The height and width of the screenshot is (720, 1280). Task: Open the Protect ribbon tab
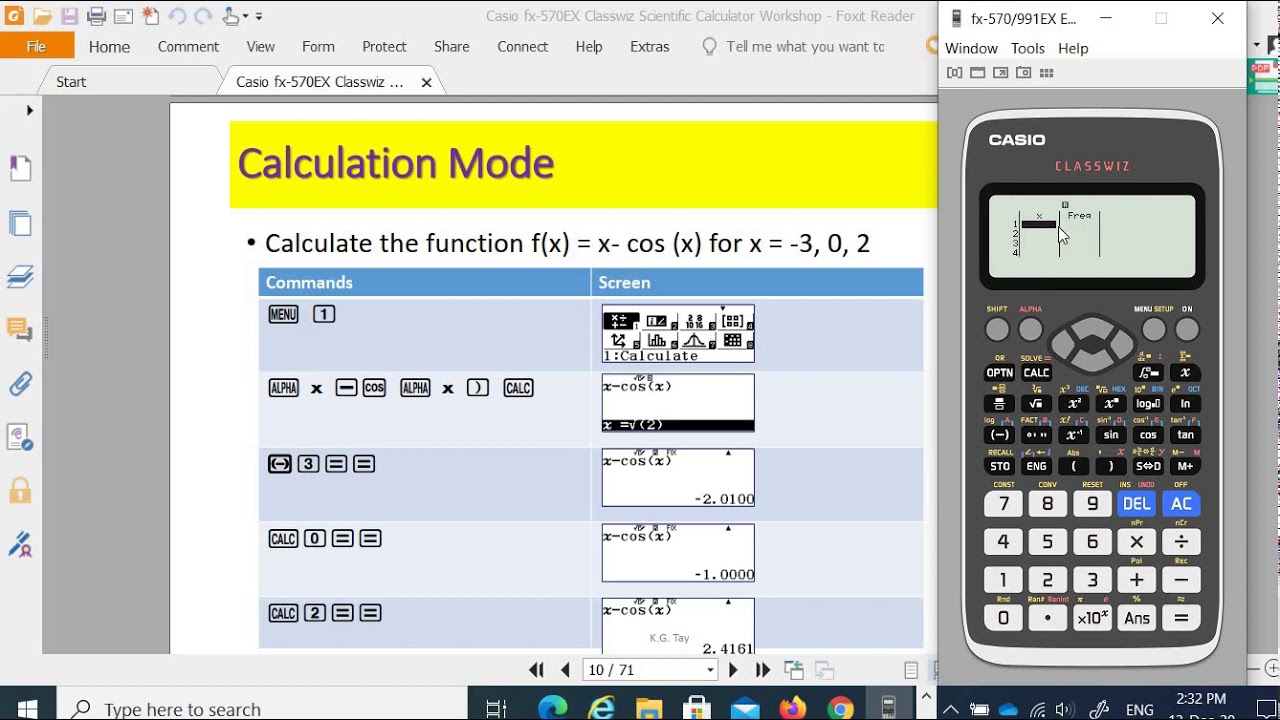(384, 46)
